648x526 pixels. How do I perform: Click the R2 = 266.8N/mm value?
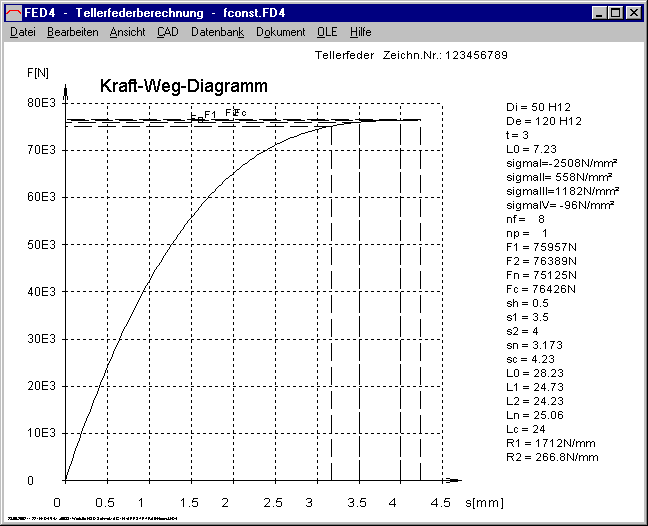[x=553, y=457]
